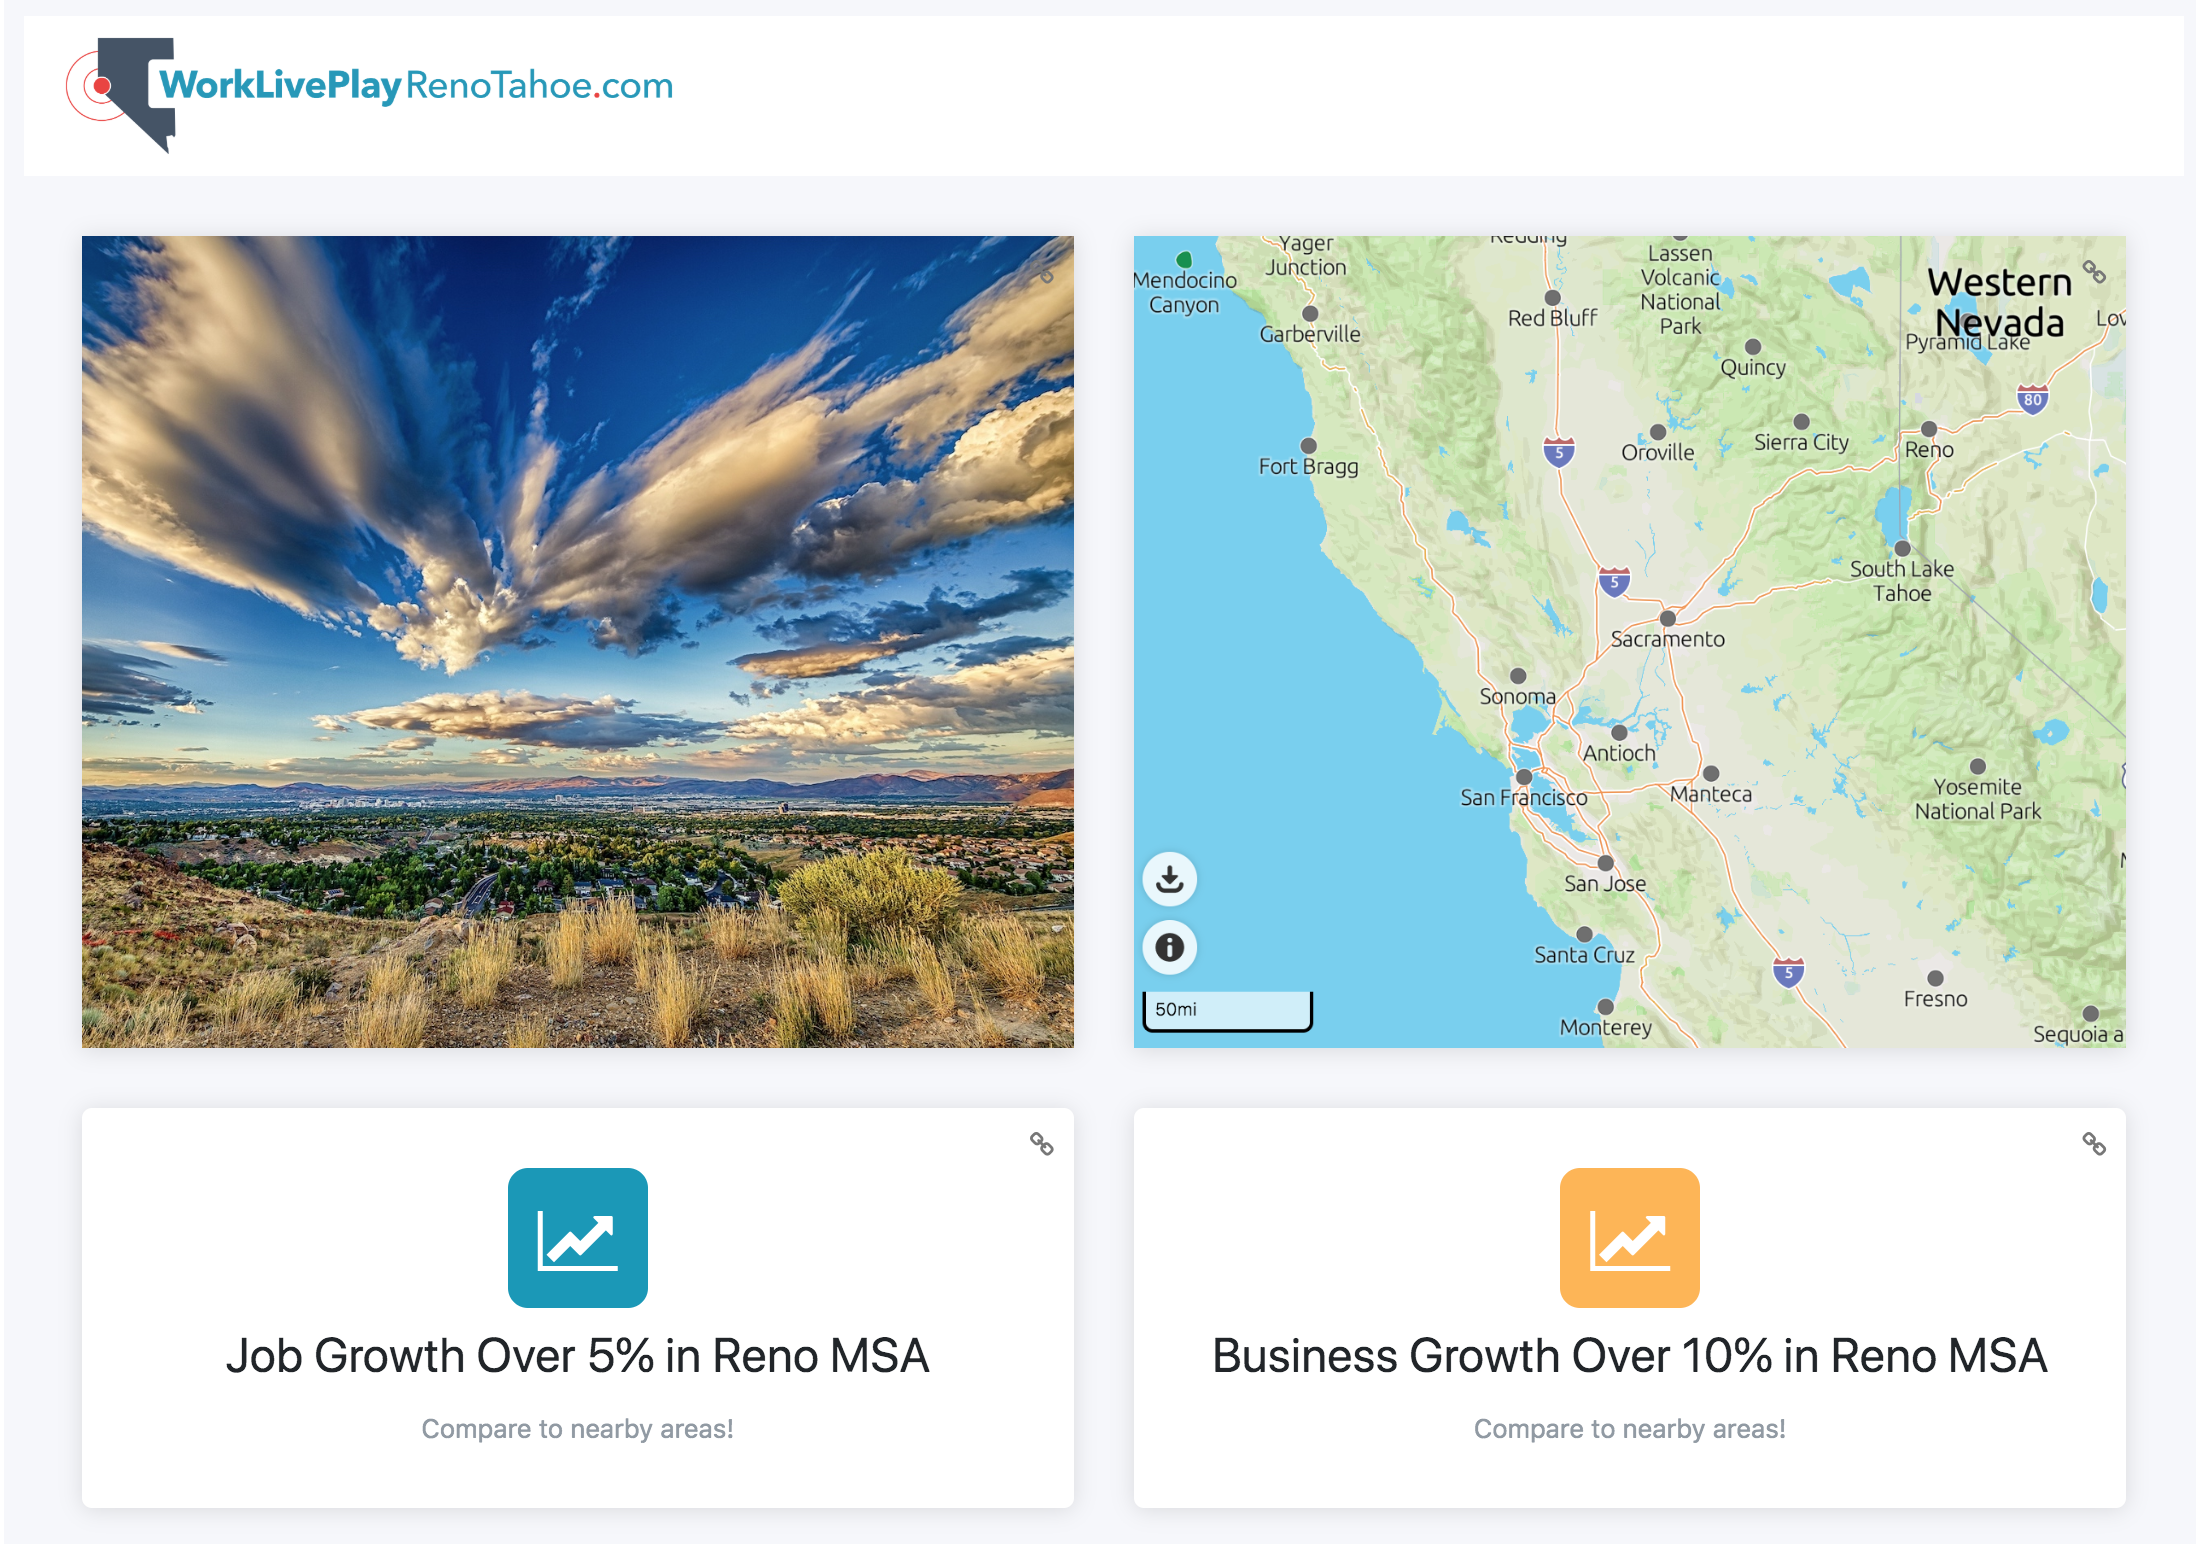Click the link icon on Business Growth card
Viewport: 2196px width, 1544px height.
pos(2094,1143)
